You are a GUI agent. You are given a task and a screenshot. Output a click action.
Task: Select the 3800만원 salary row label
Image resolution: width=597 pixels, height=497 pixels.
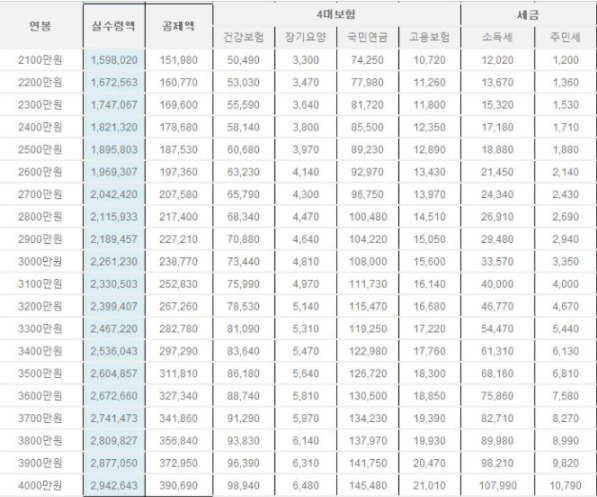coord(40,441)
